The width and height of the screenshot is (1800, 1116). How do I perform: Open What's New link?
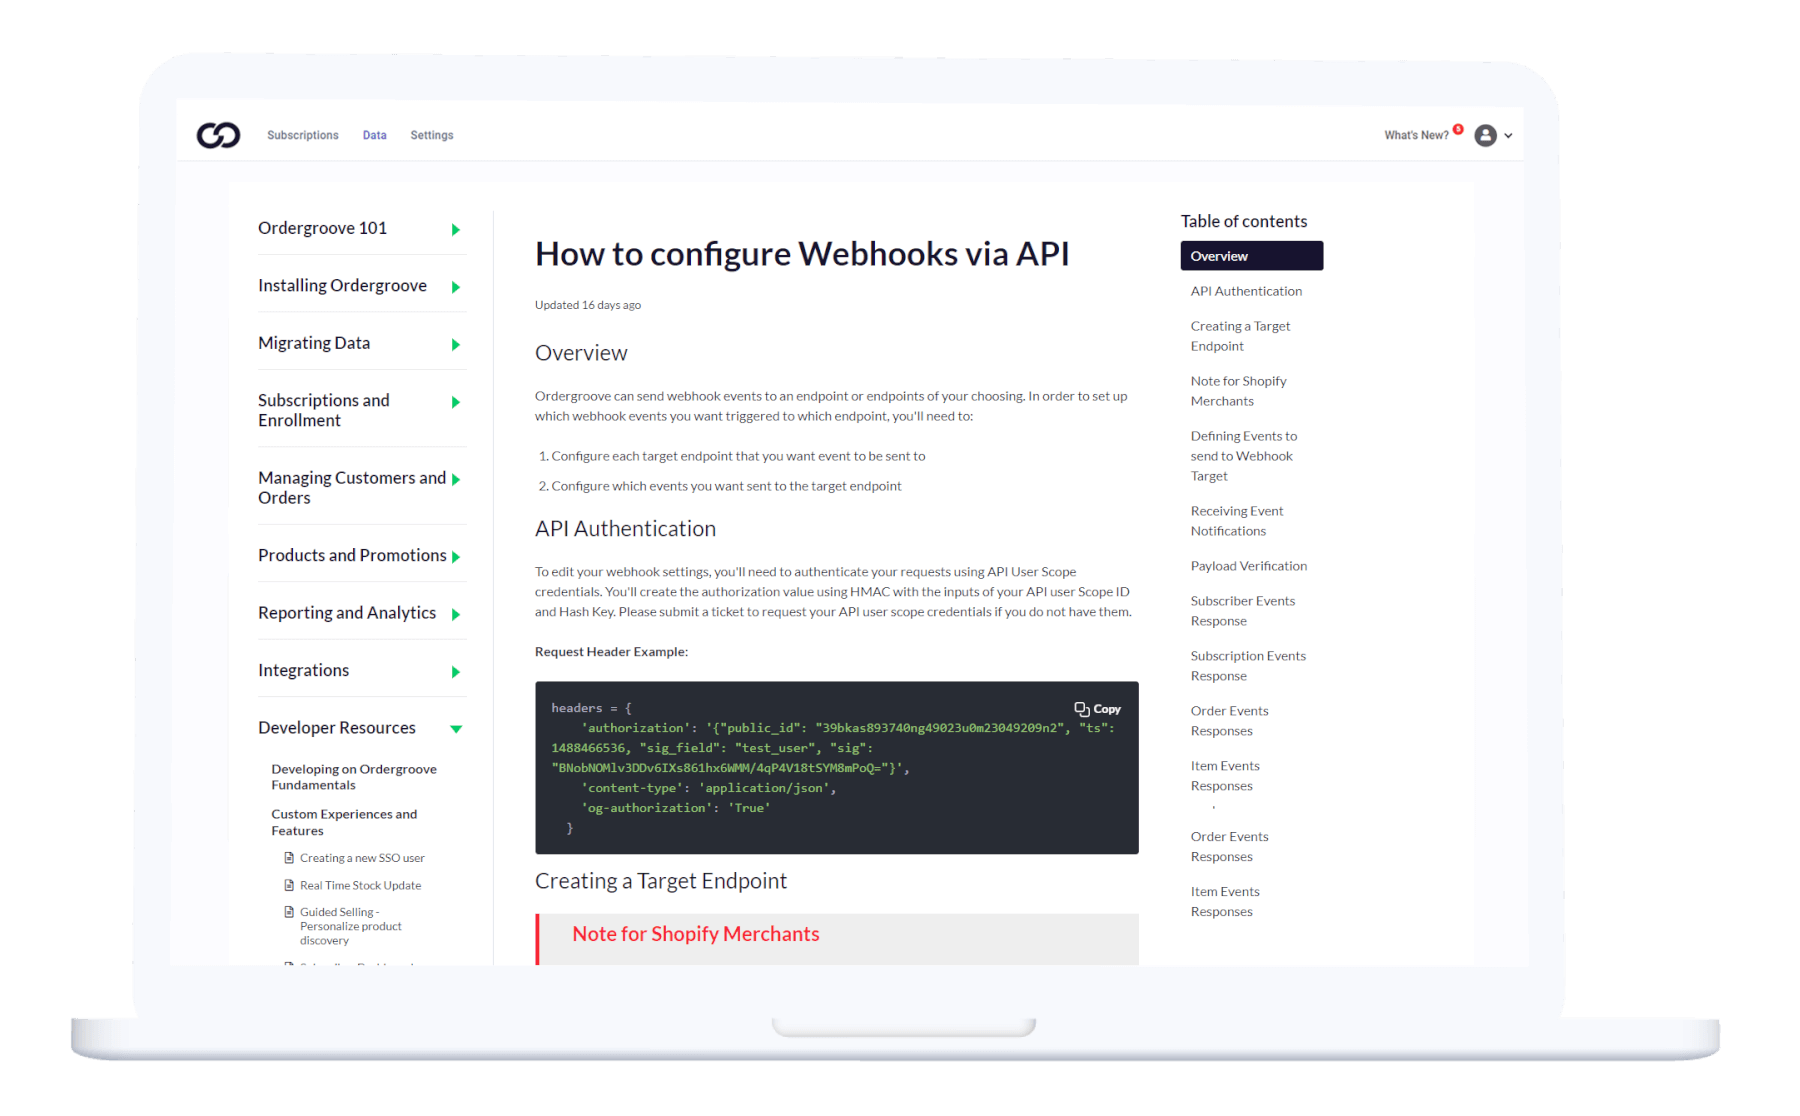point(1416,135)
